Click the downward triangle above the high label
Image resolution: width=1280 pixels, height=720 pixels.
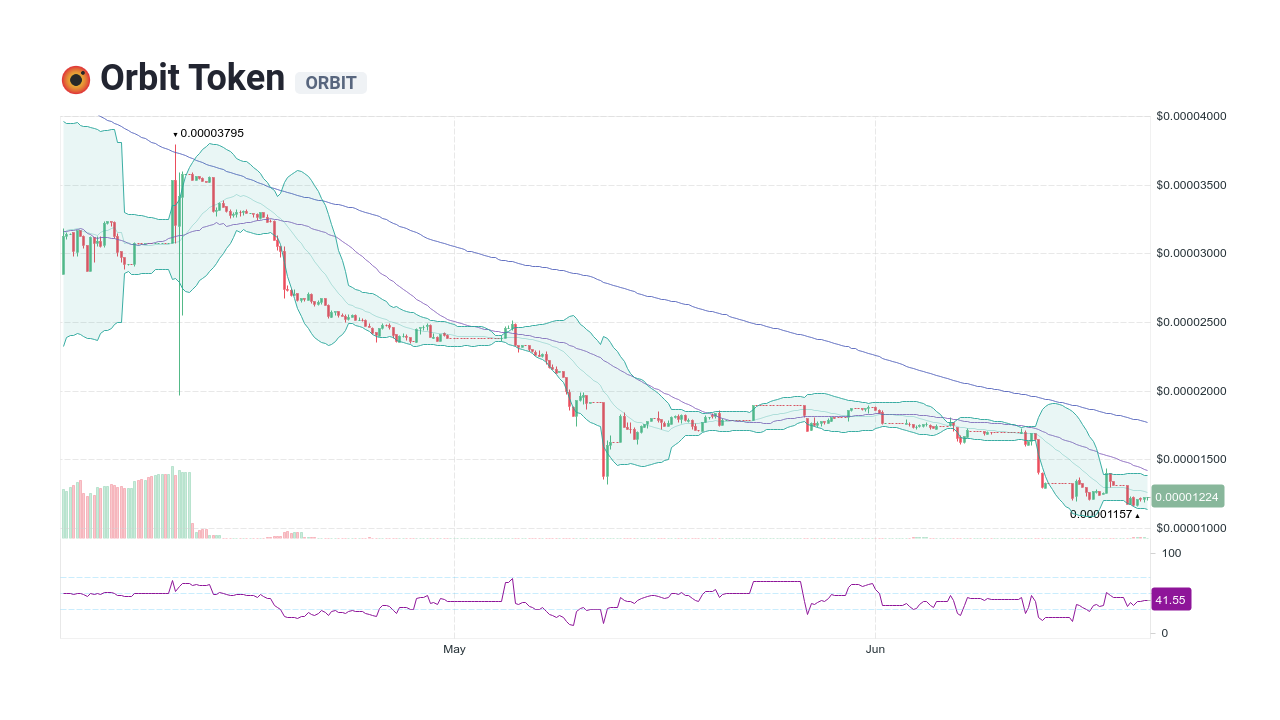[x=176, y=133]
